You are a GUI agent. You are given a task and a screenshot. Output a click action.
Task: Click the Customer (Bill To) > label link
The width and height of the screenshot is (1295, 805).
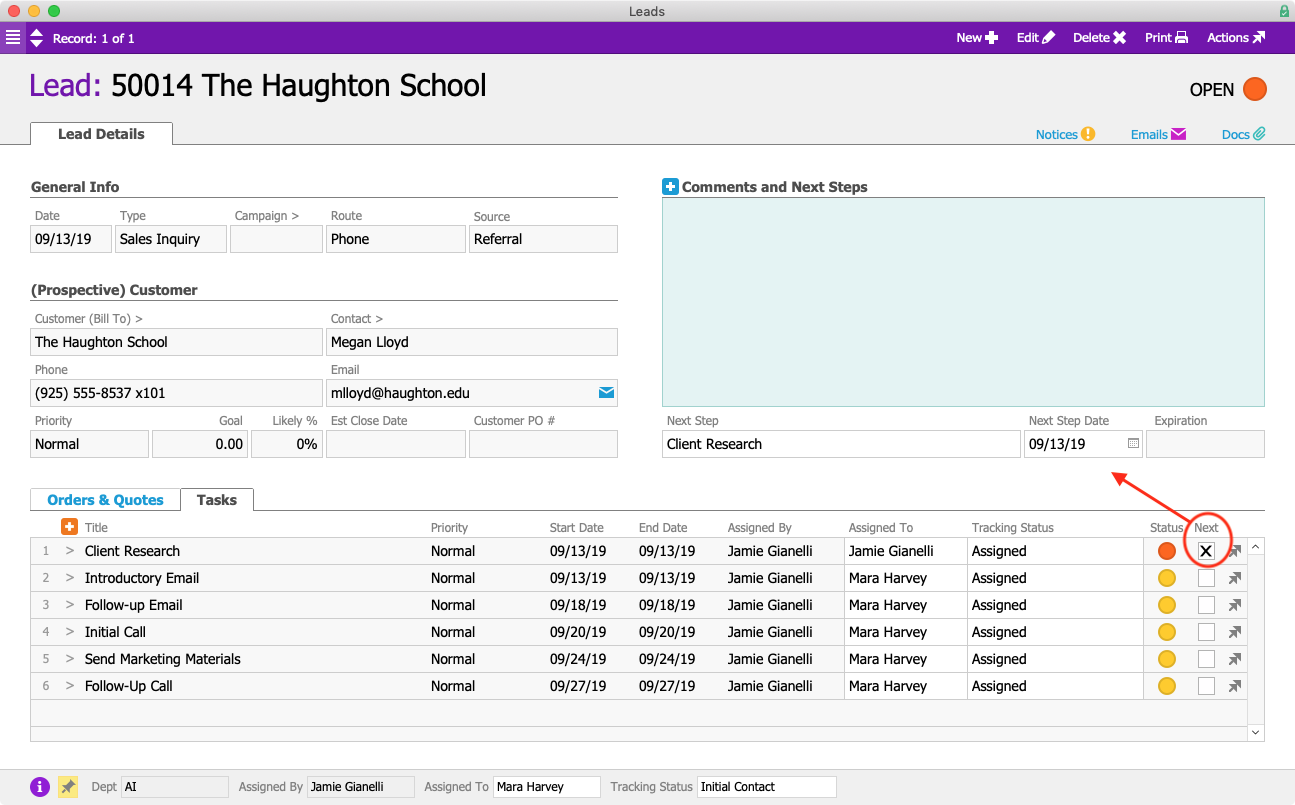[89, 319]
